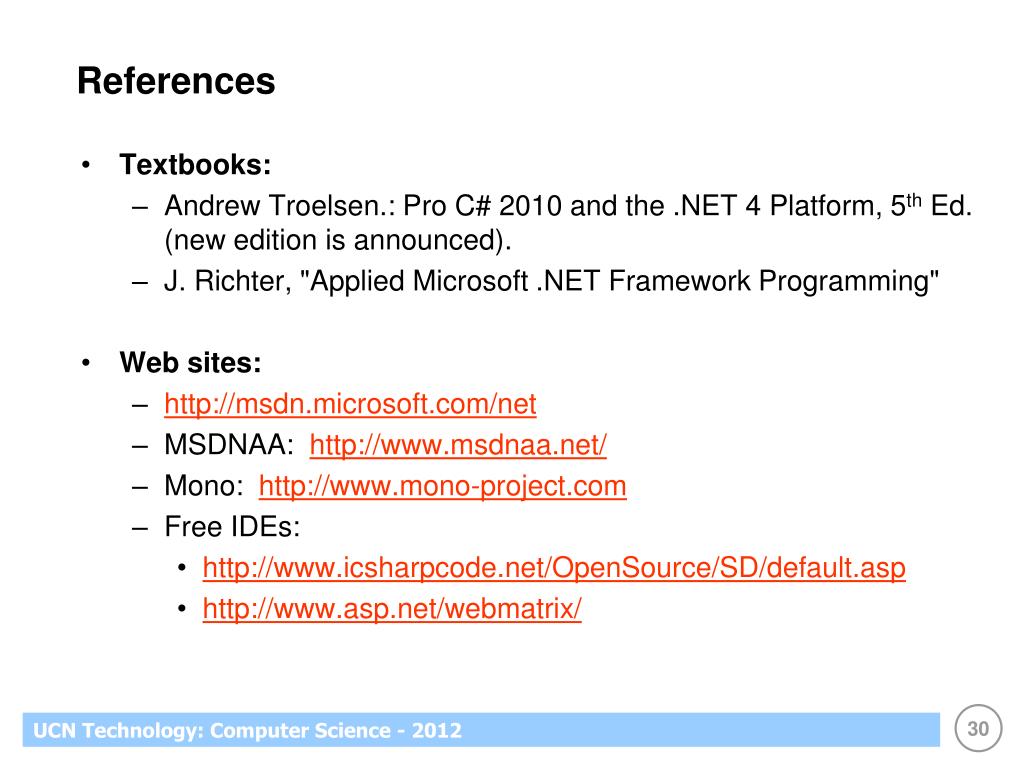Select the "Textbooks:" bold heading
The width and height of the screenshot is (1024, 768).
pos(196,164)
